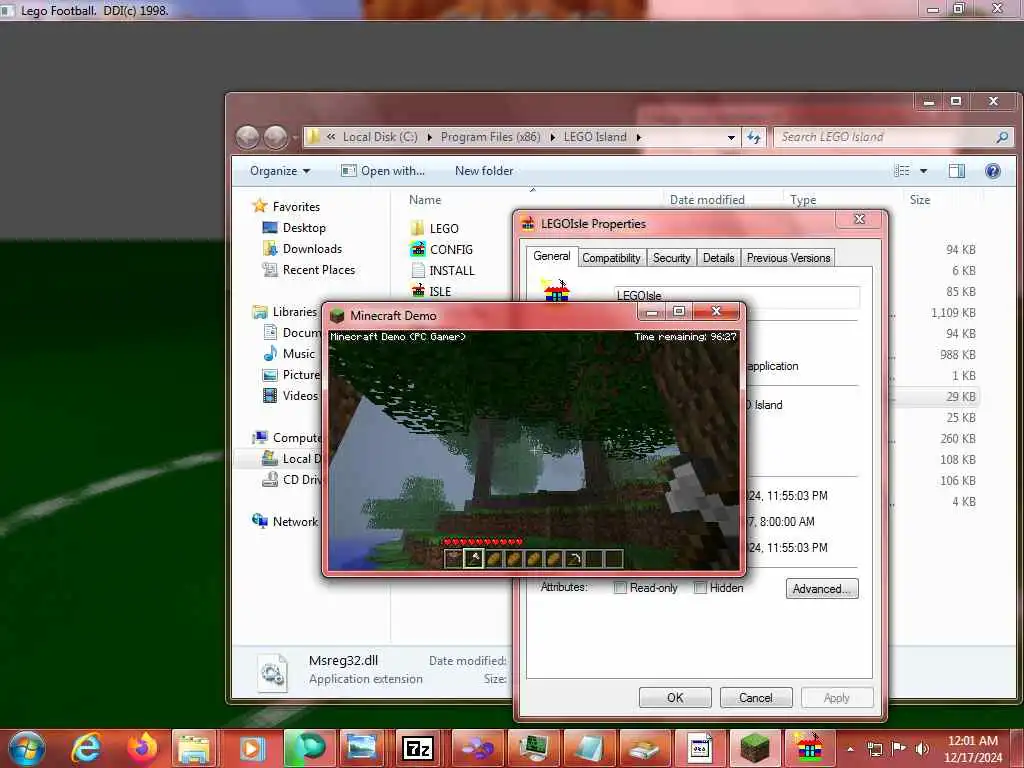Expand the view options dropdown arrow

coord(923,171)
